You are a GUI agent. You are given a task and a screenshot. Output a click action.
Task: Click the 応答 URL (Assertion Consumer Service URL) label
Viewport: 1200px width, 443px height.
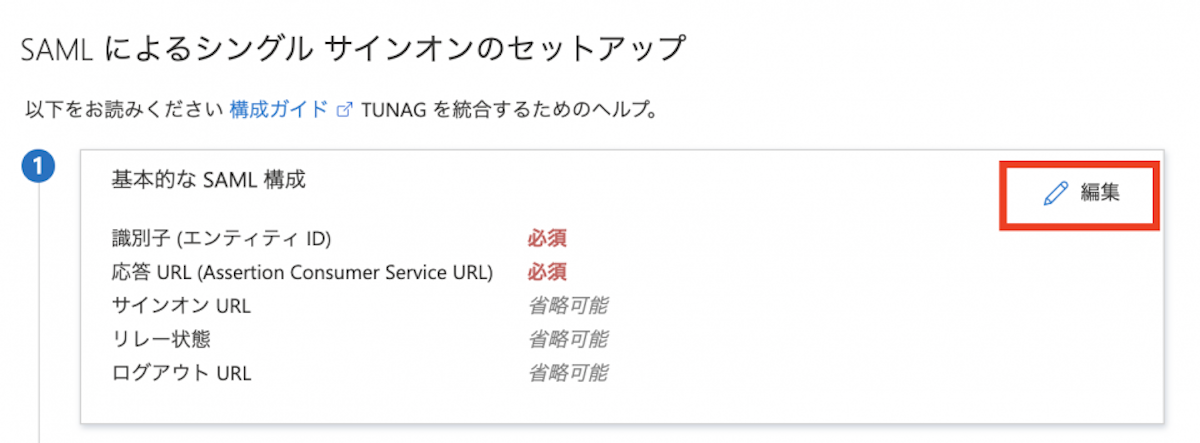coord(302,272)
